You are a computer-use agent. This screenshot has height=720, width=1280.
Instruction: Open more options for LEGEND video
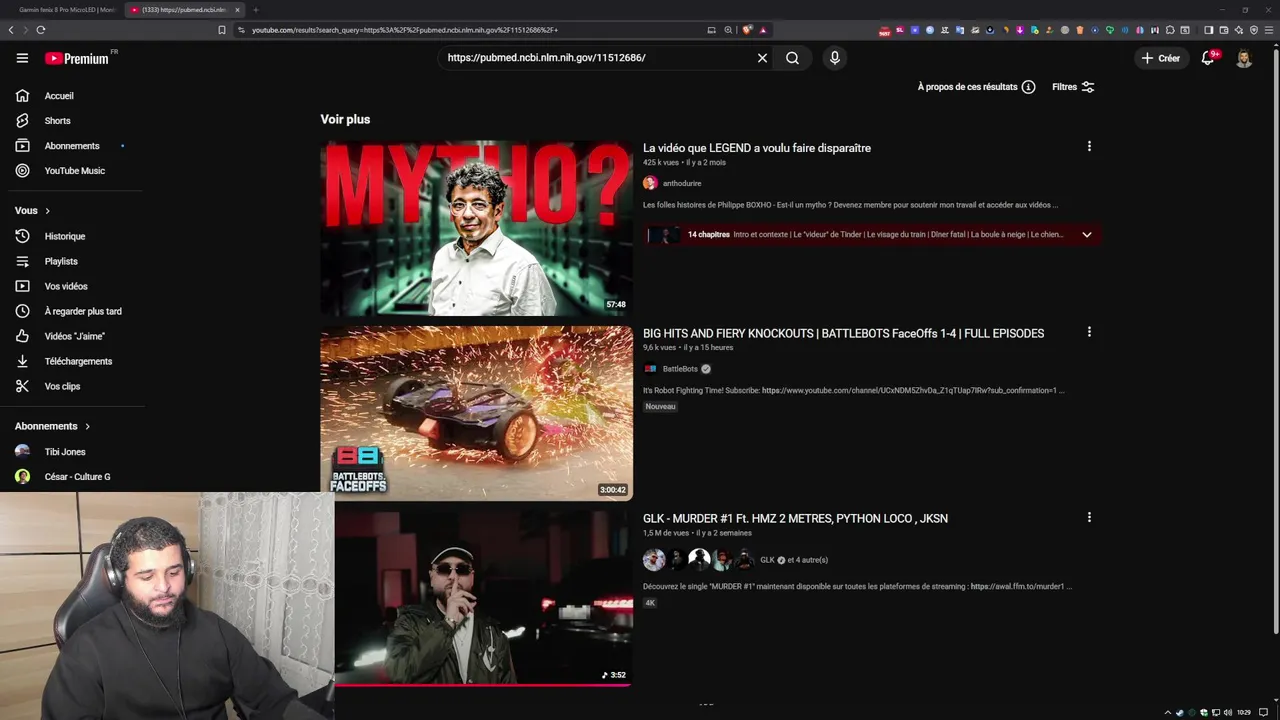(x=1089, y=146)
